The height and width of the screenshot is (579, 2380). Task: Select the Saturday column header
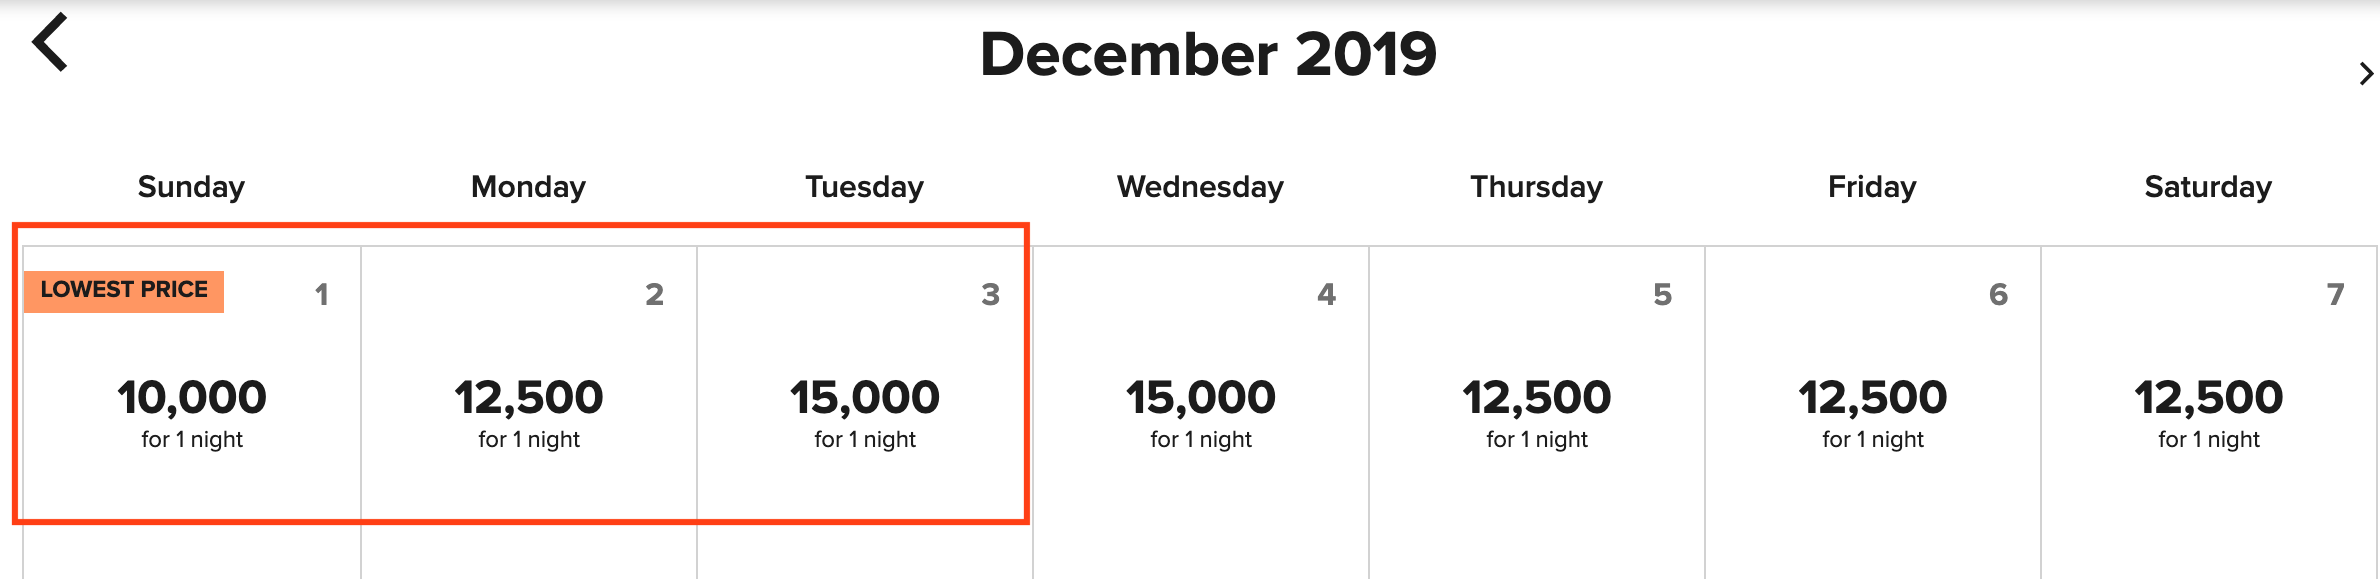2208,187
